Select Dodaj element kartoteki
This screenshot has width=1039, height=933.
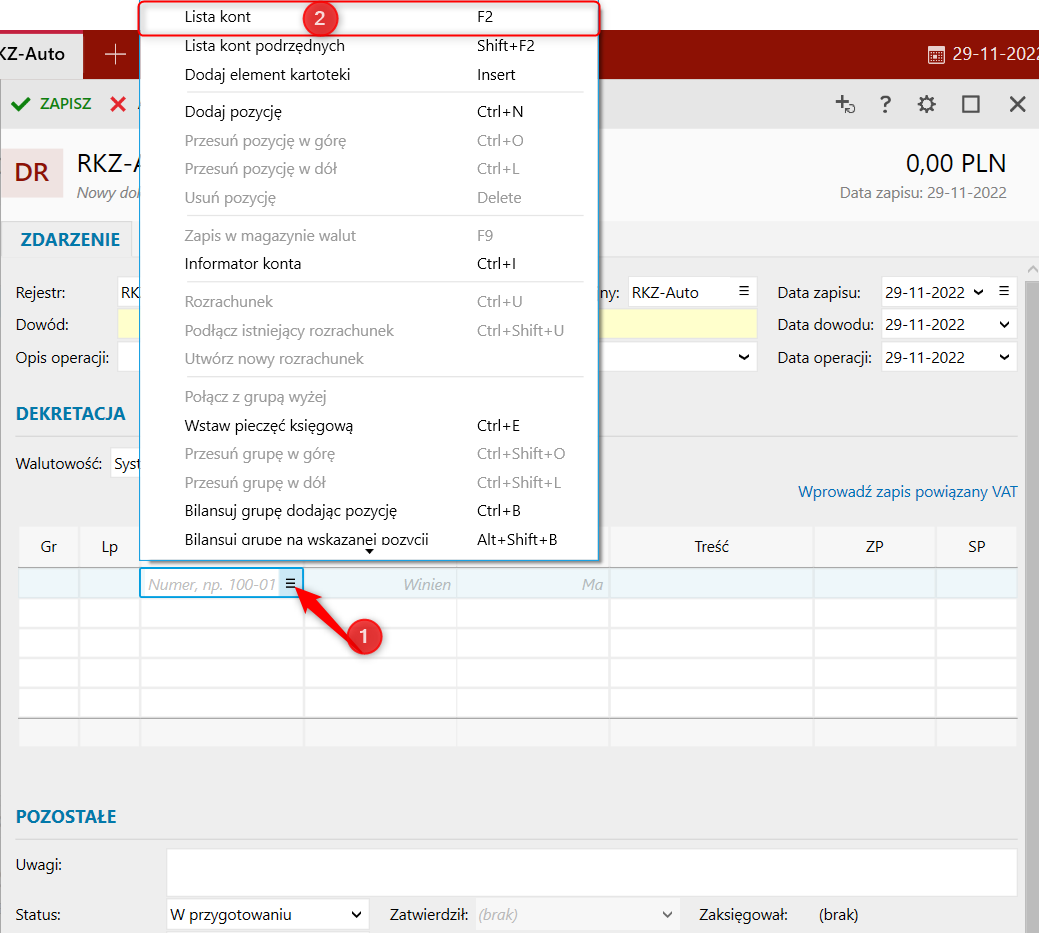(368, 75)
